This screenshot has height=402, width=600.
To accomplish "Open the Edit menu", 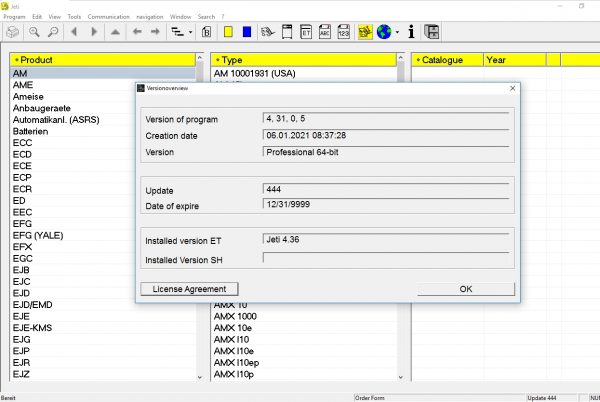I will coord(37,17).
